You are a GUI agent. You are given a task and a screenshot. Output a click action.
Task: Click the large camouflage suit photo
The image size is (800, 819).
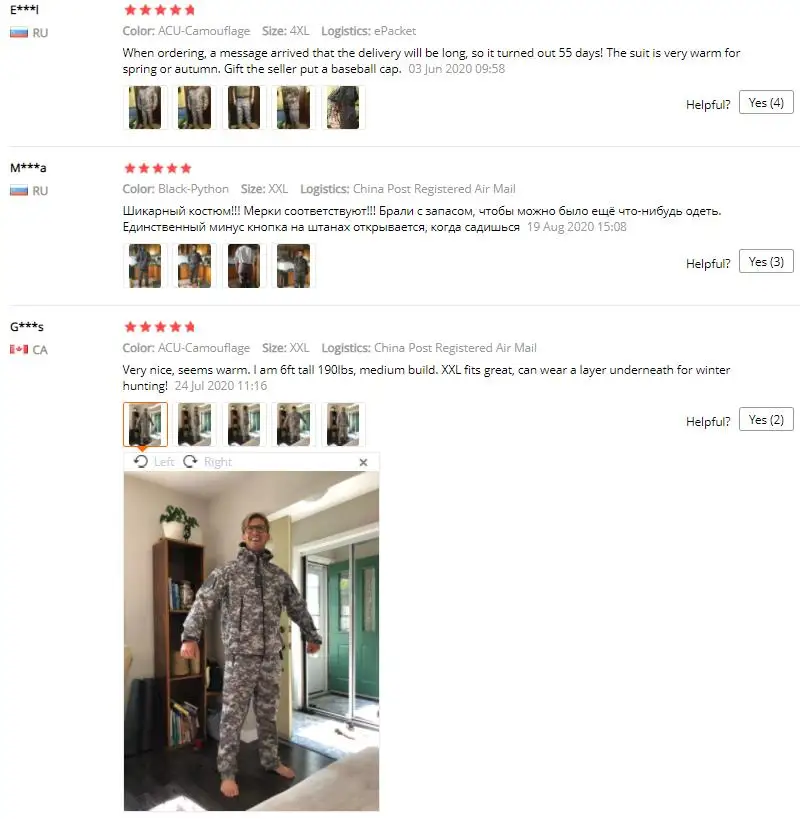252,641
